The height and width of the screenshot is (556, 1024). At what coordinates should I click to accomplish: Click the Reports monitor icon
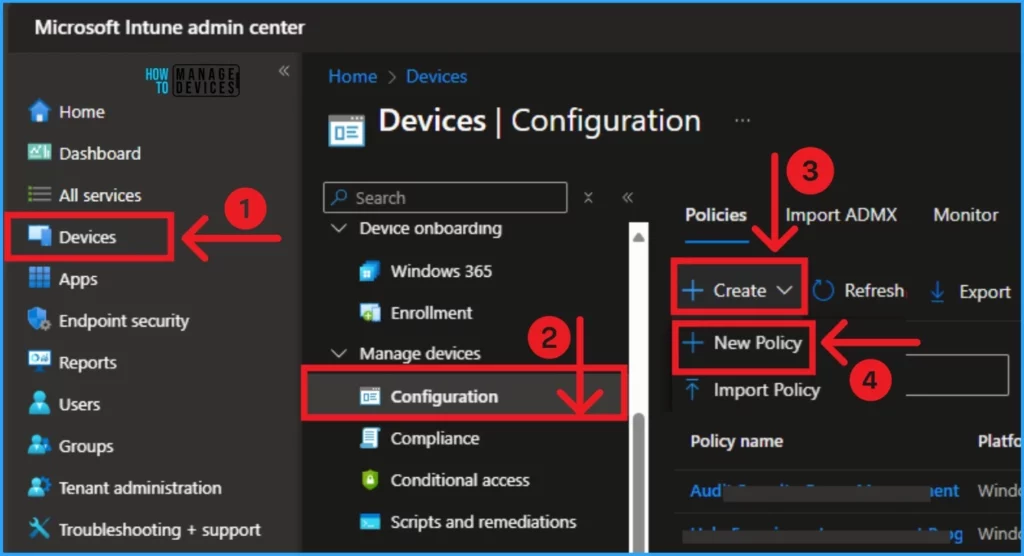point(39,361)
